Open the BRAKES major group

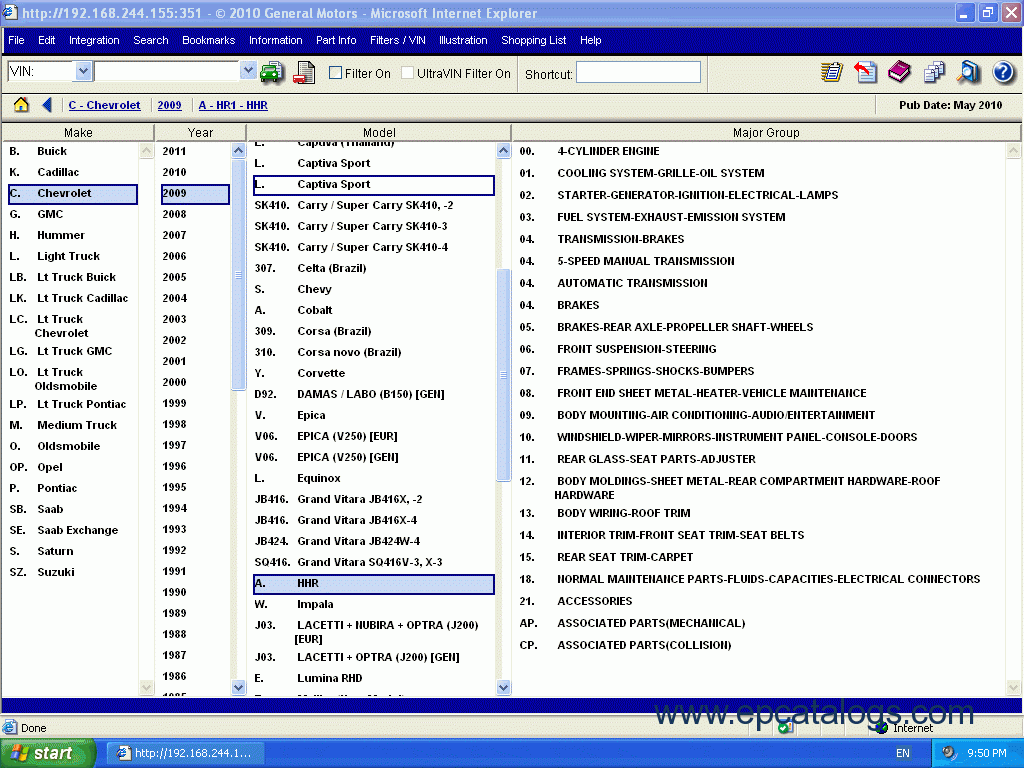(x=578, y=305)
